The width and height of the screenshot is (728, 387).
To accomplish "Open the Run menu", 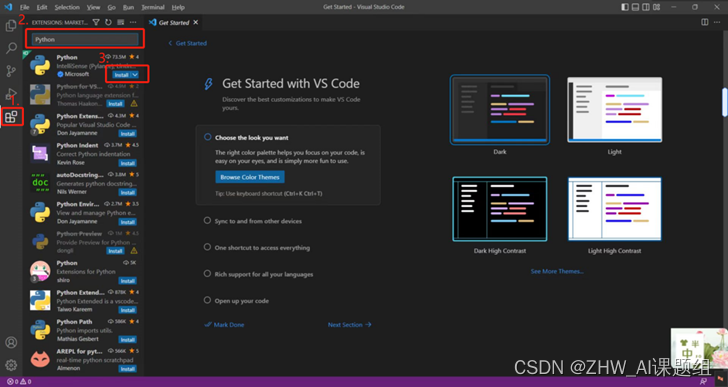I will click(129, 7).
